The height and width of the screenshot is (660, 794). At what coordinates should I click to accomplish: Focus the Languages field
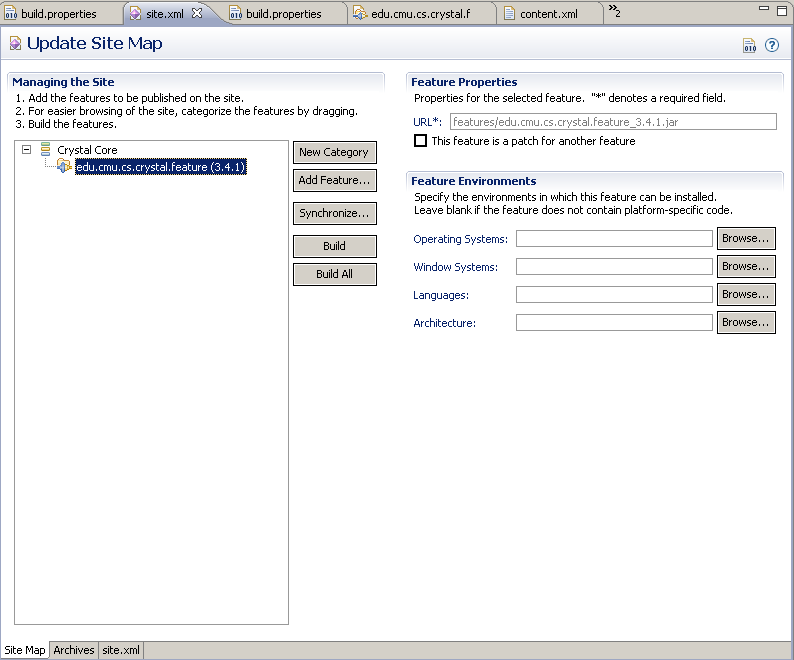614,294
